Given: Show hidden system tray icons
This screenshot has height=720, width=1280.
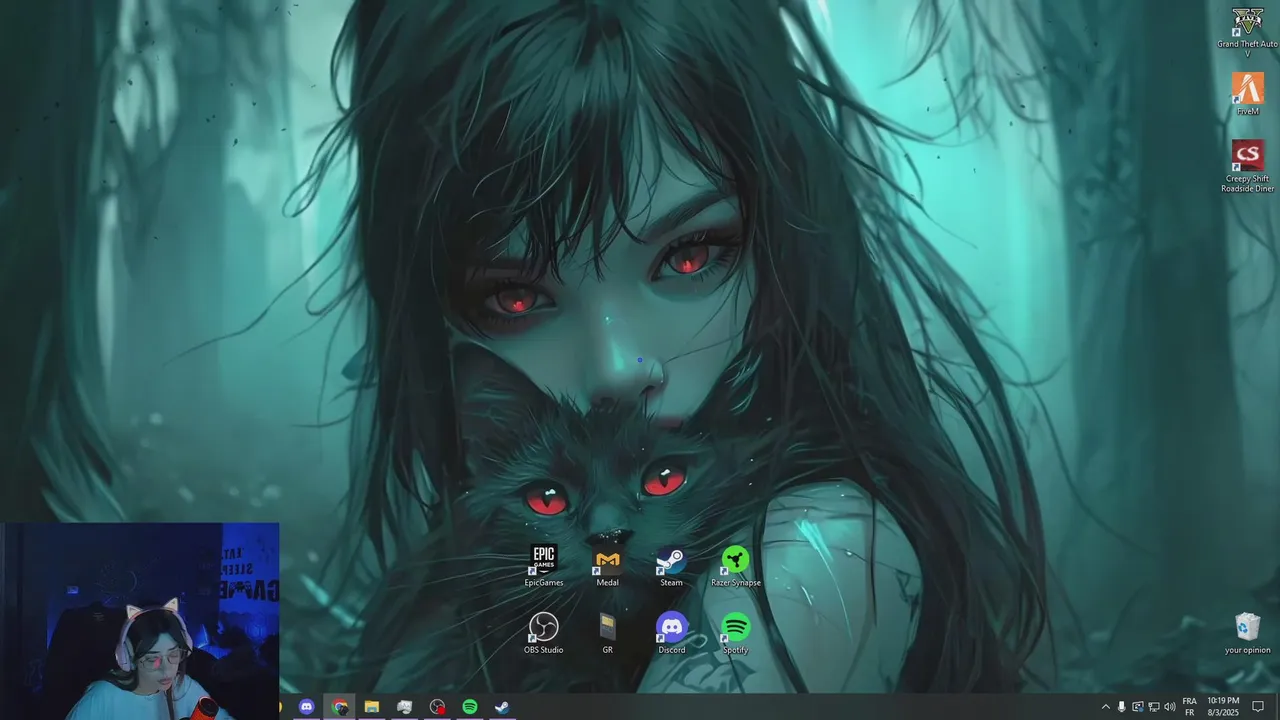Looking at the screenshot, I should [x=1105, y=707].
